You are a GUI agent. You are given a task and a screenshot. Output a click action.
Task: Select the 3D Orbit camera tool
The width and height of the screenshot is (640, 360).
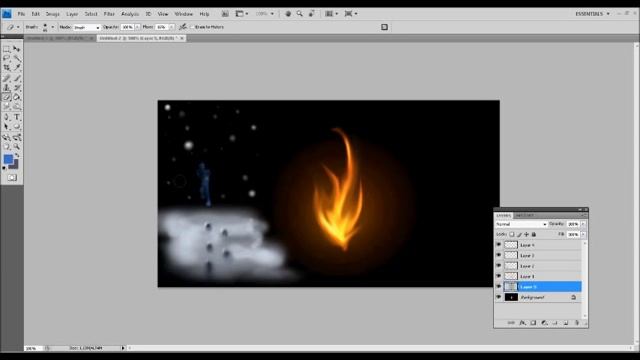pos(17,137)
